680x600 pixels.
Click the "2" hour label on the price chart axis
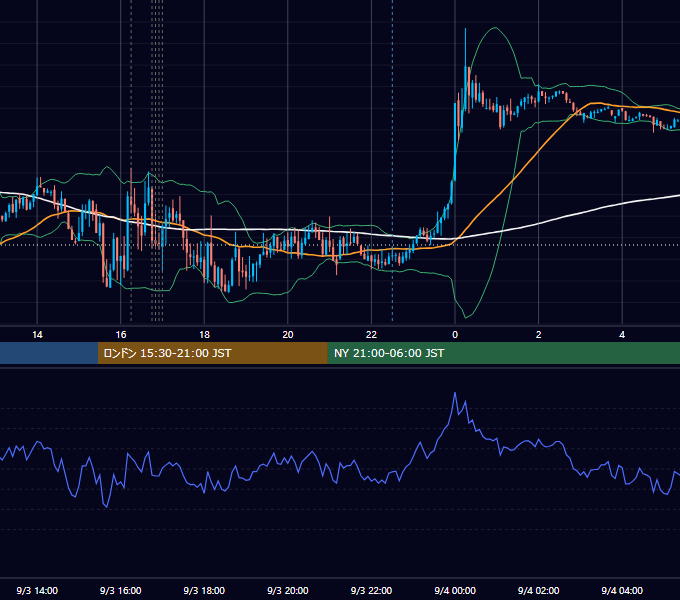tap(539, 335)
